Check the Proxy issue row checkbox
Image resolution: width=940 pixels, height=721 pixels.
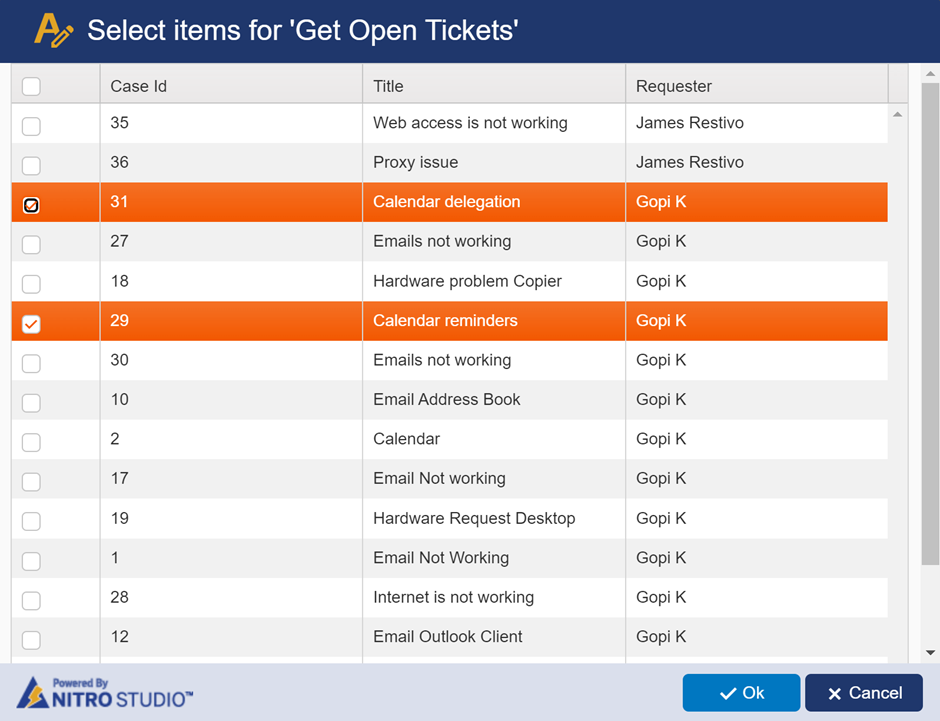(x=30, y=164)
